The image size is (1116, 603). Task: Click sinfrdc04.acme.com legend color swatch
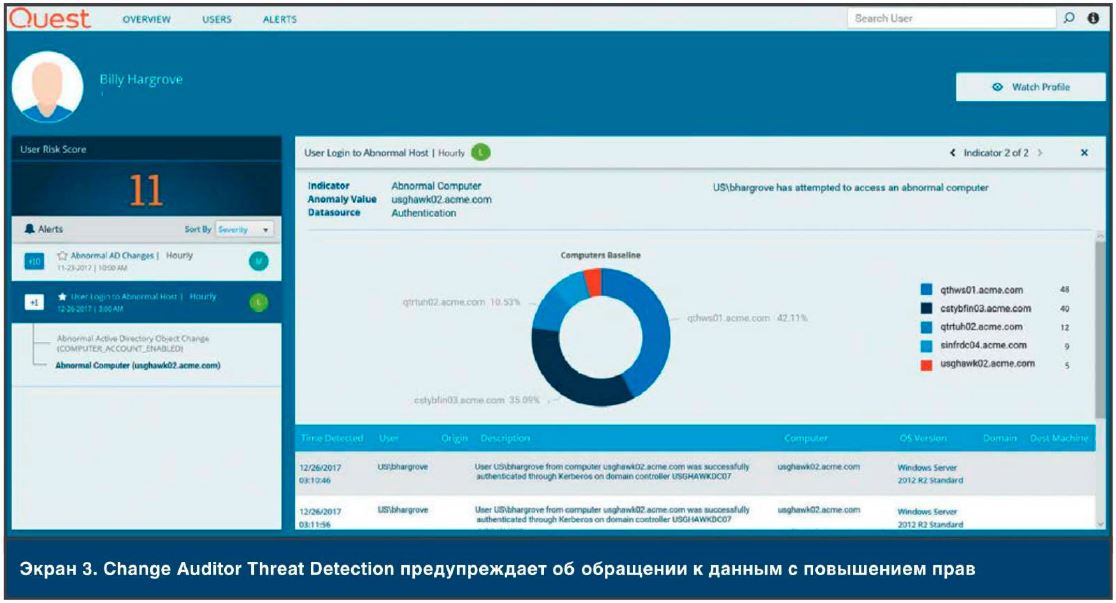(x=926, y=346)
